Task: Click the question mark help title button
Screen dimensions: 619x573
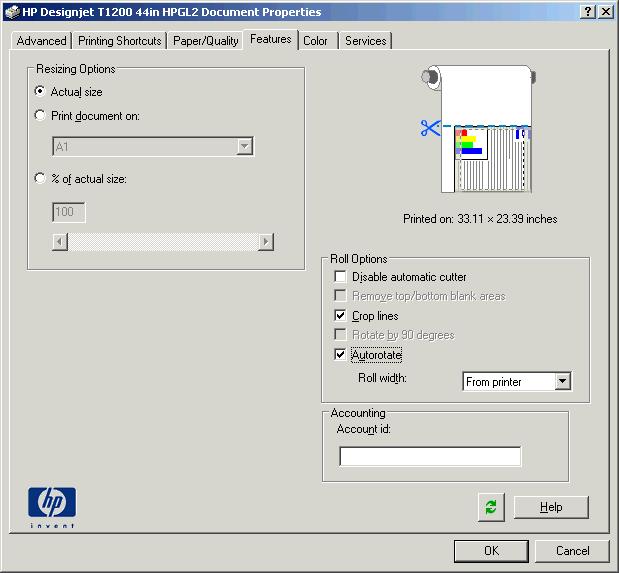Action: pyautogui.click(x=588, y=12)
